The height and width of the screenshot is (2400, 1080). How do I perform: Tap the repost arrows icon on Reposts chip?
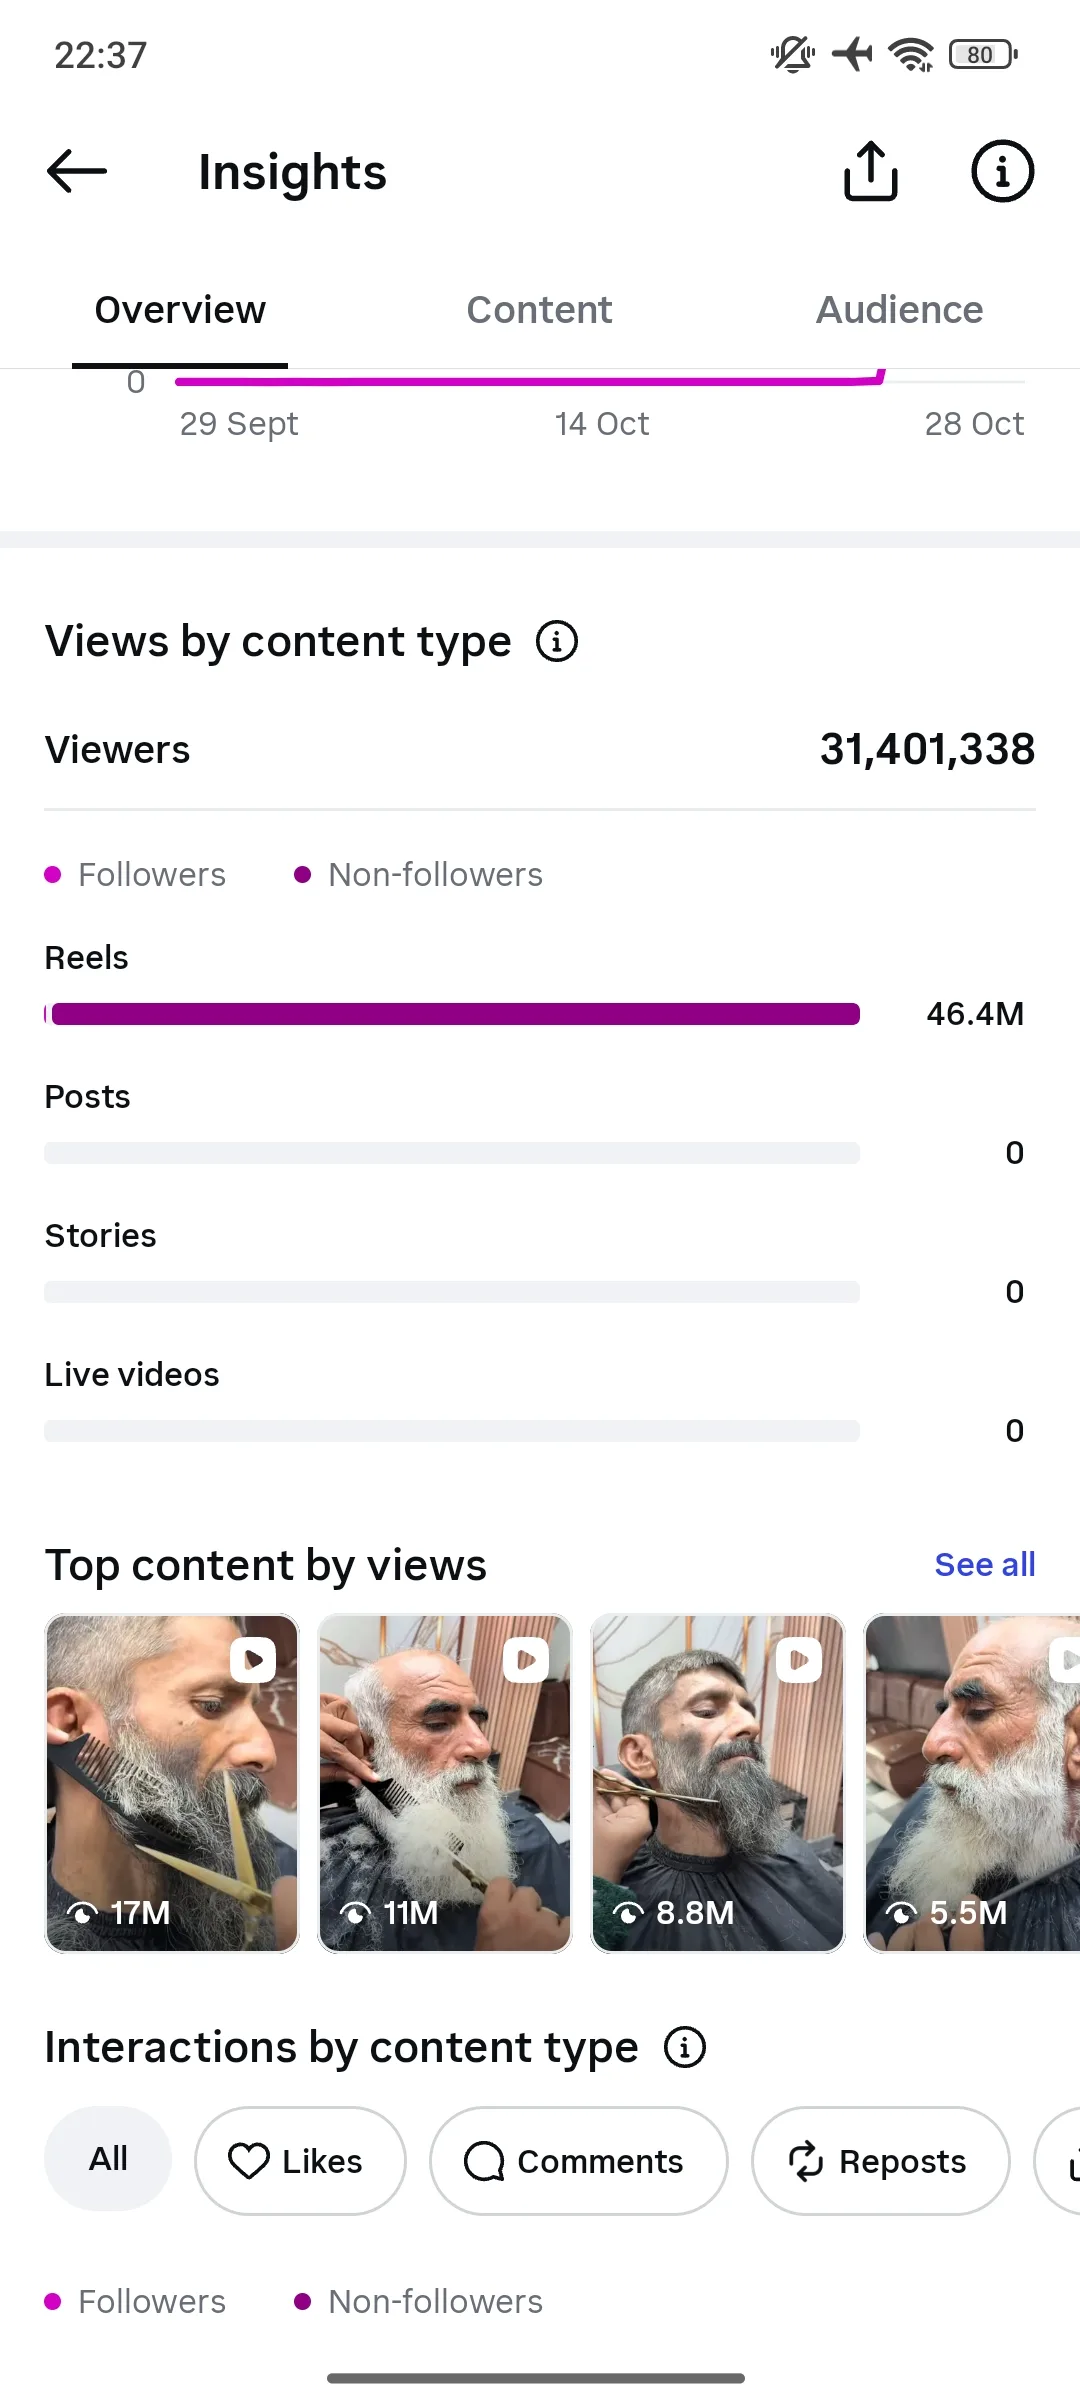point(806,2161)
